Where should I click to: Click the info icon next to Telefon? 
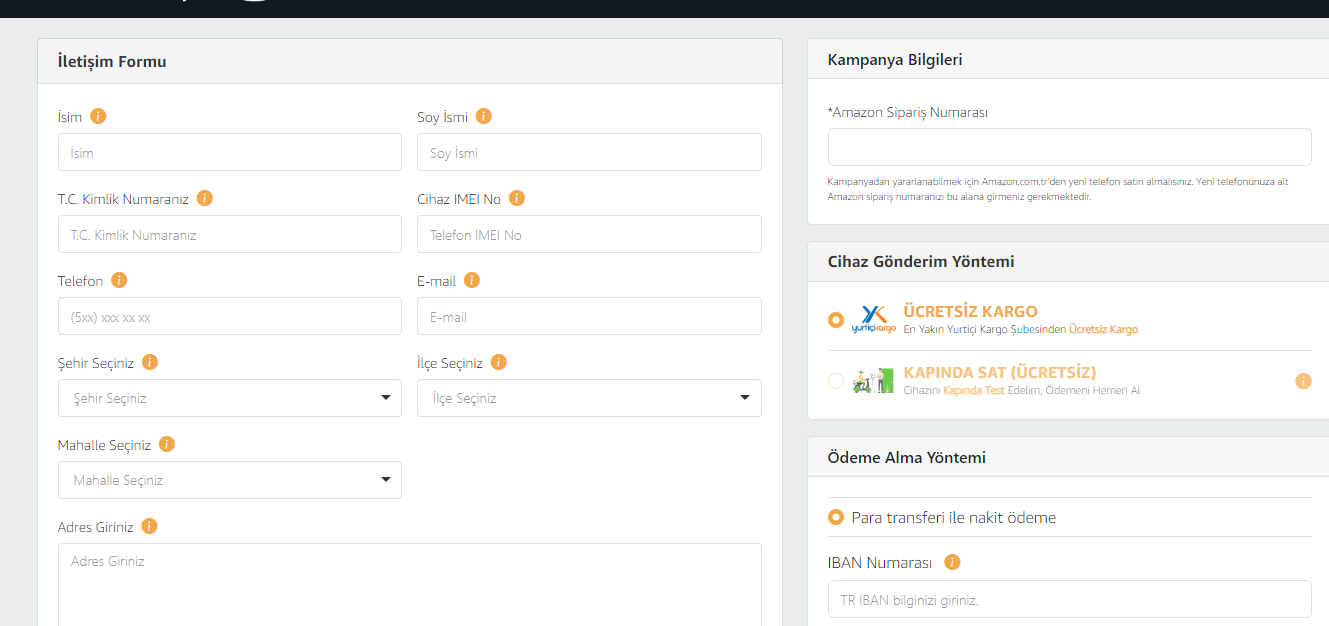click(119, 280)
